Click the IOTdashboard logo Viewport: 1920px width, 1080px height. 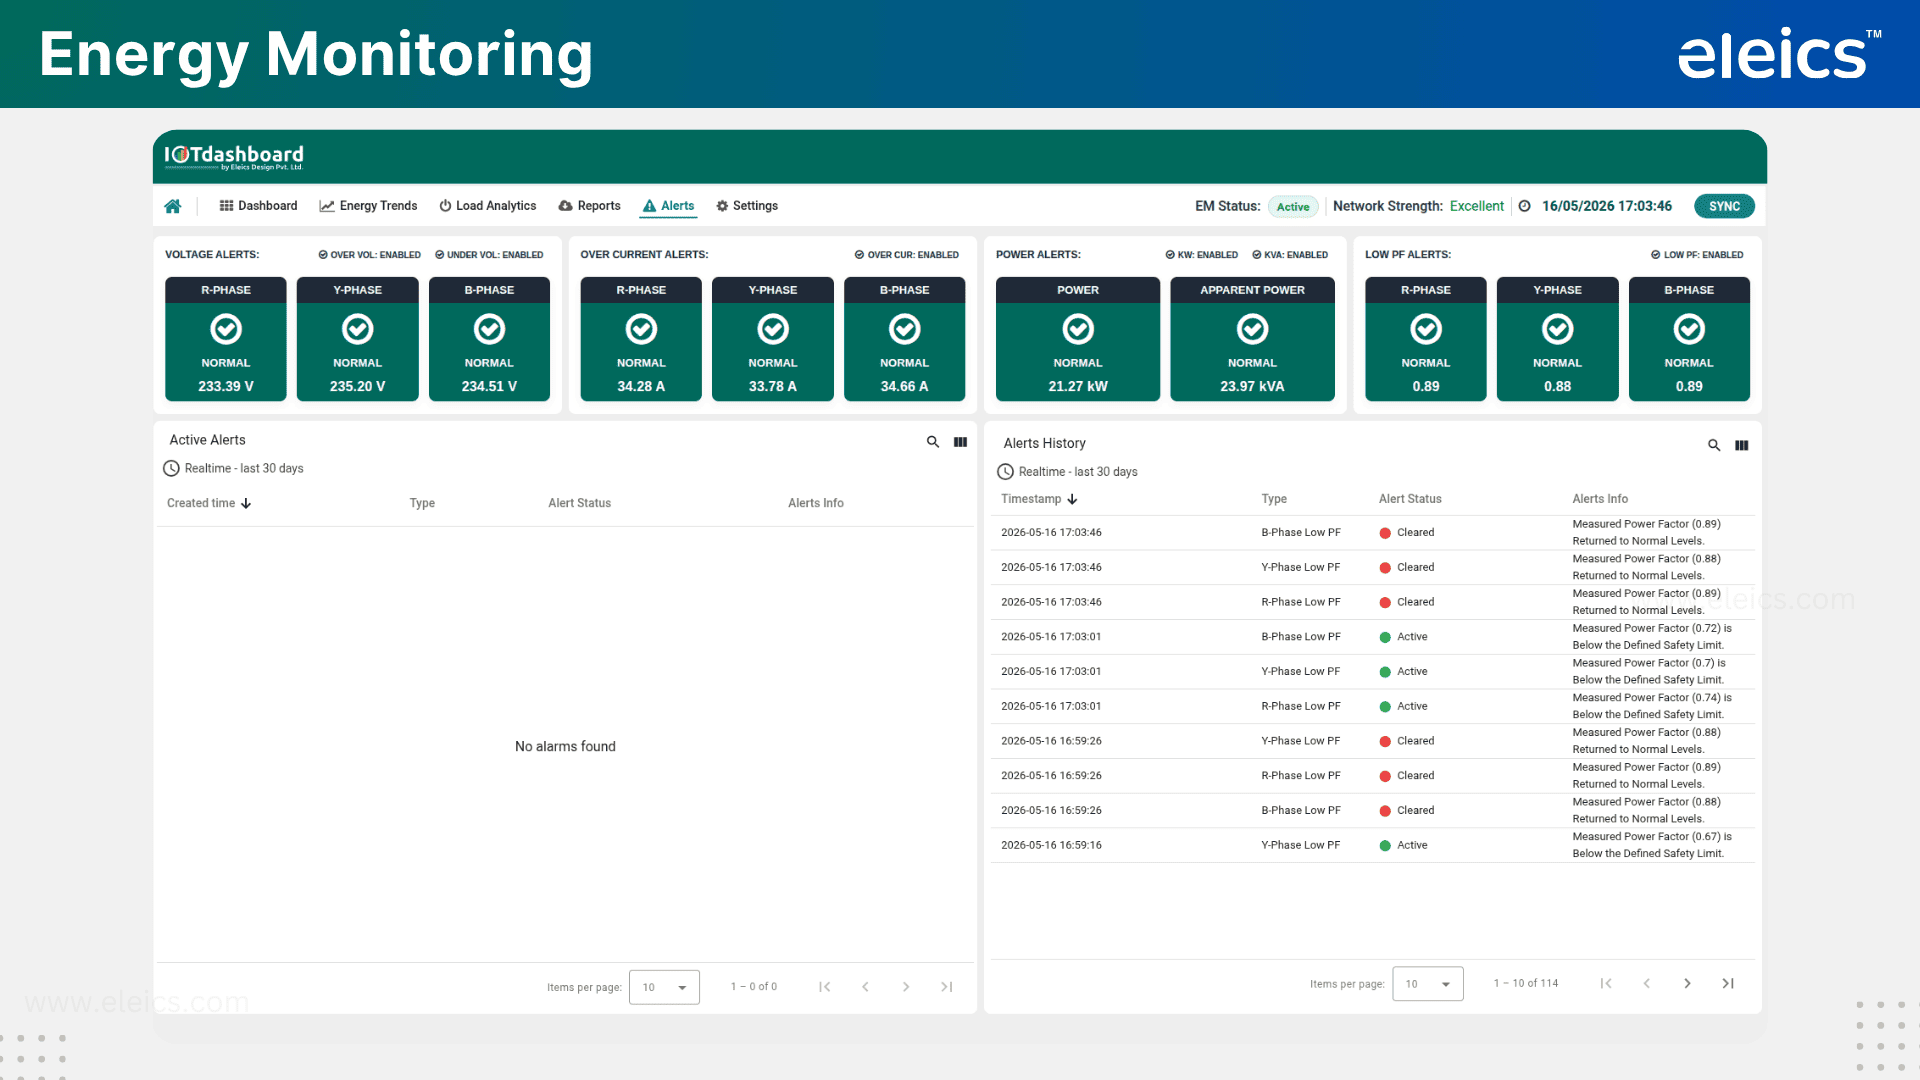point(234,156)
